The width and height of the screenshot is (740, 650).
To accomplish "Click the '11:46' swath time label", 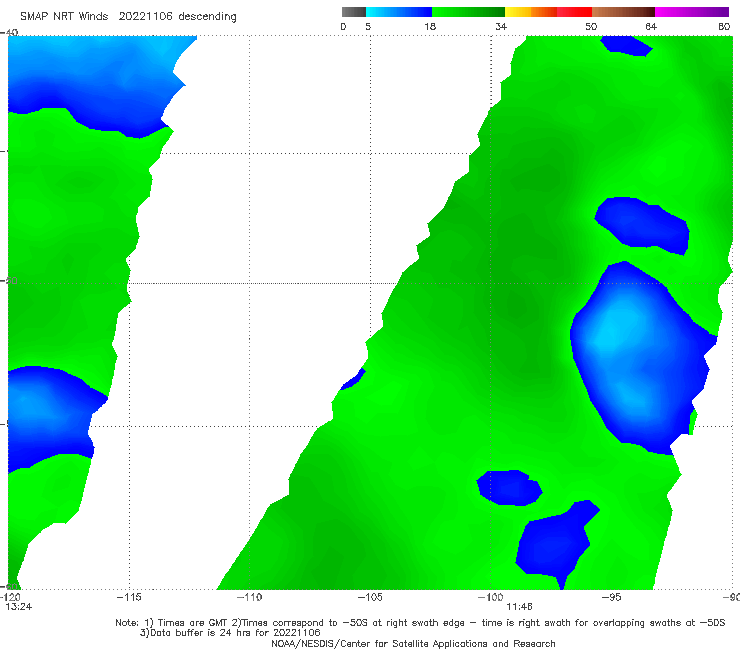I will pos(520,607).
